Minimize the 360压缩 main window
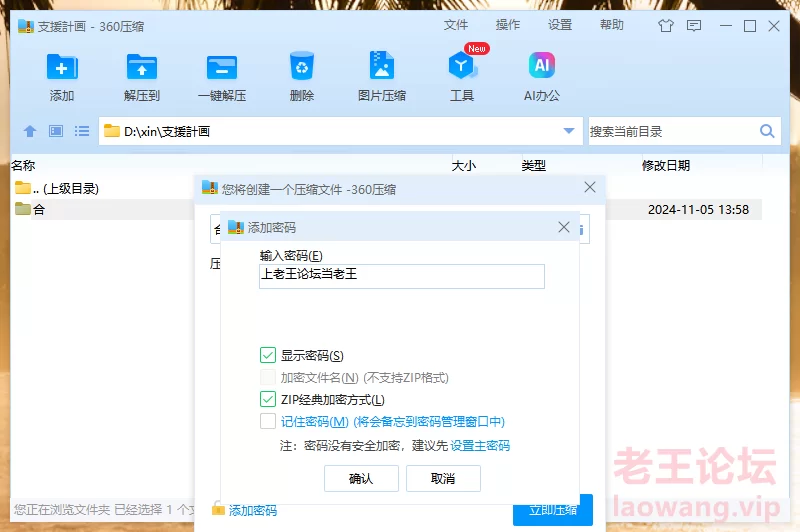 [726, 26]
